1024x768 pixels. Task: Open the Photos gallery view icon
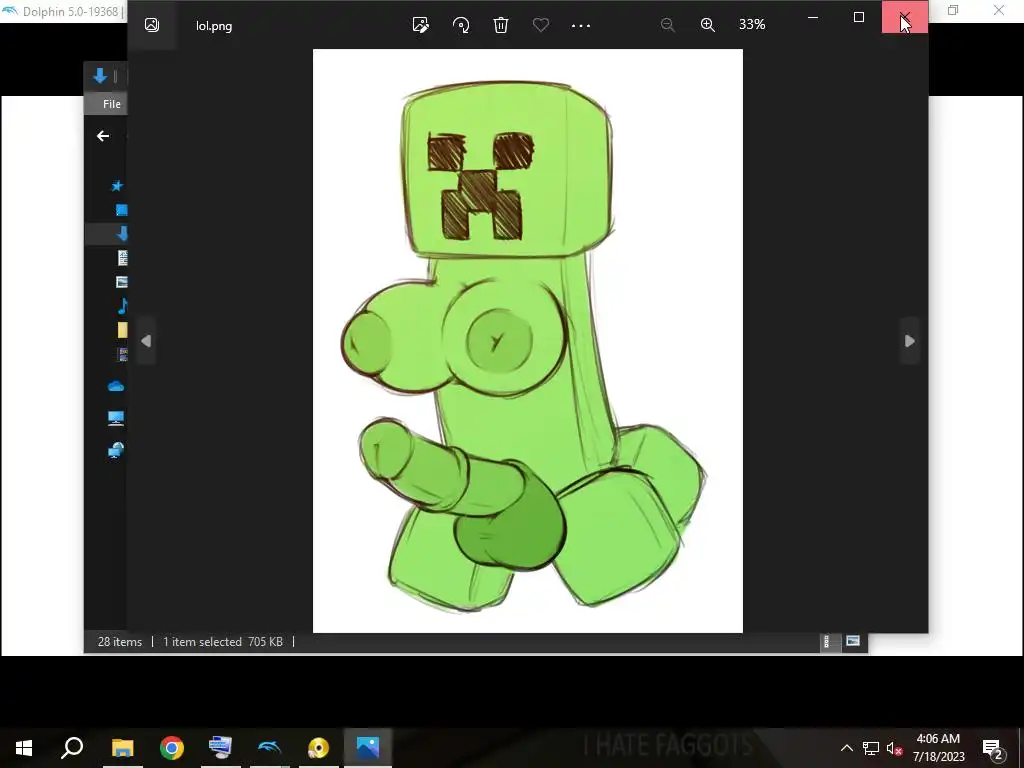coord(152,25)
